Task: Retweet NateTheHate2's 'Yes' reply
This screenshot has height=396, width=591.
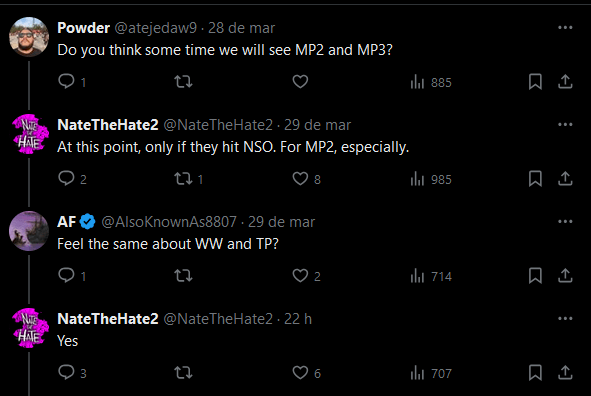Action: [x=184, y=373]
